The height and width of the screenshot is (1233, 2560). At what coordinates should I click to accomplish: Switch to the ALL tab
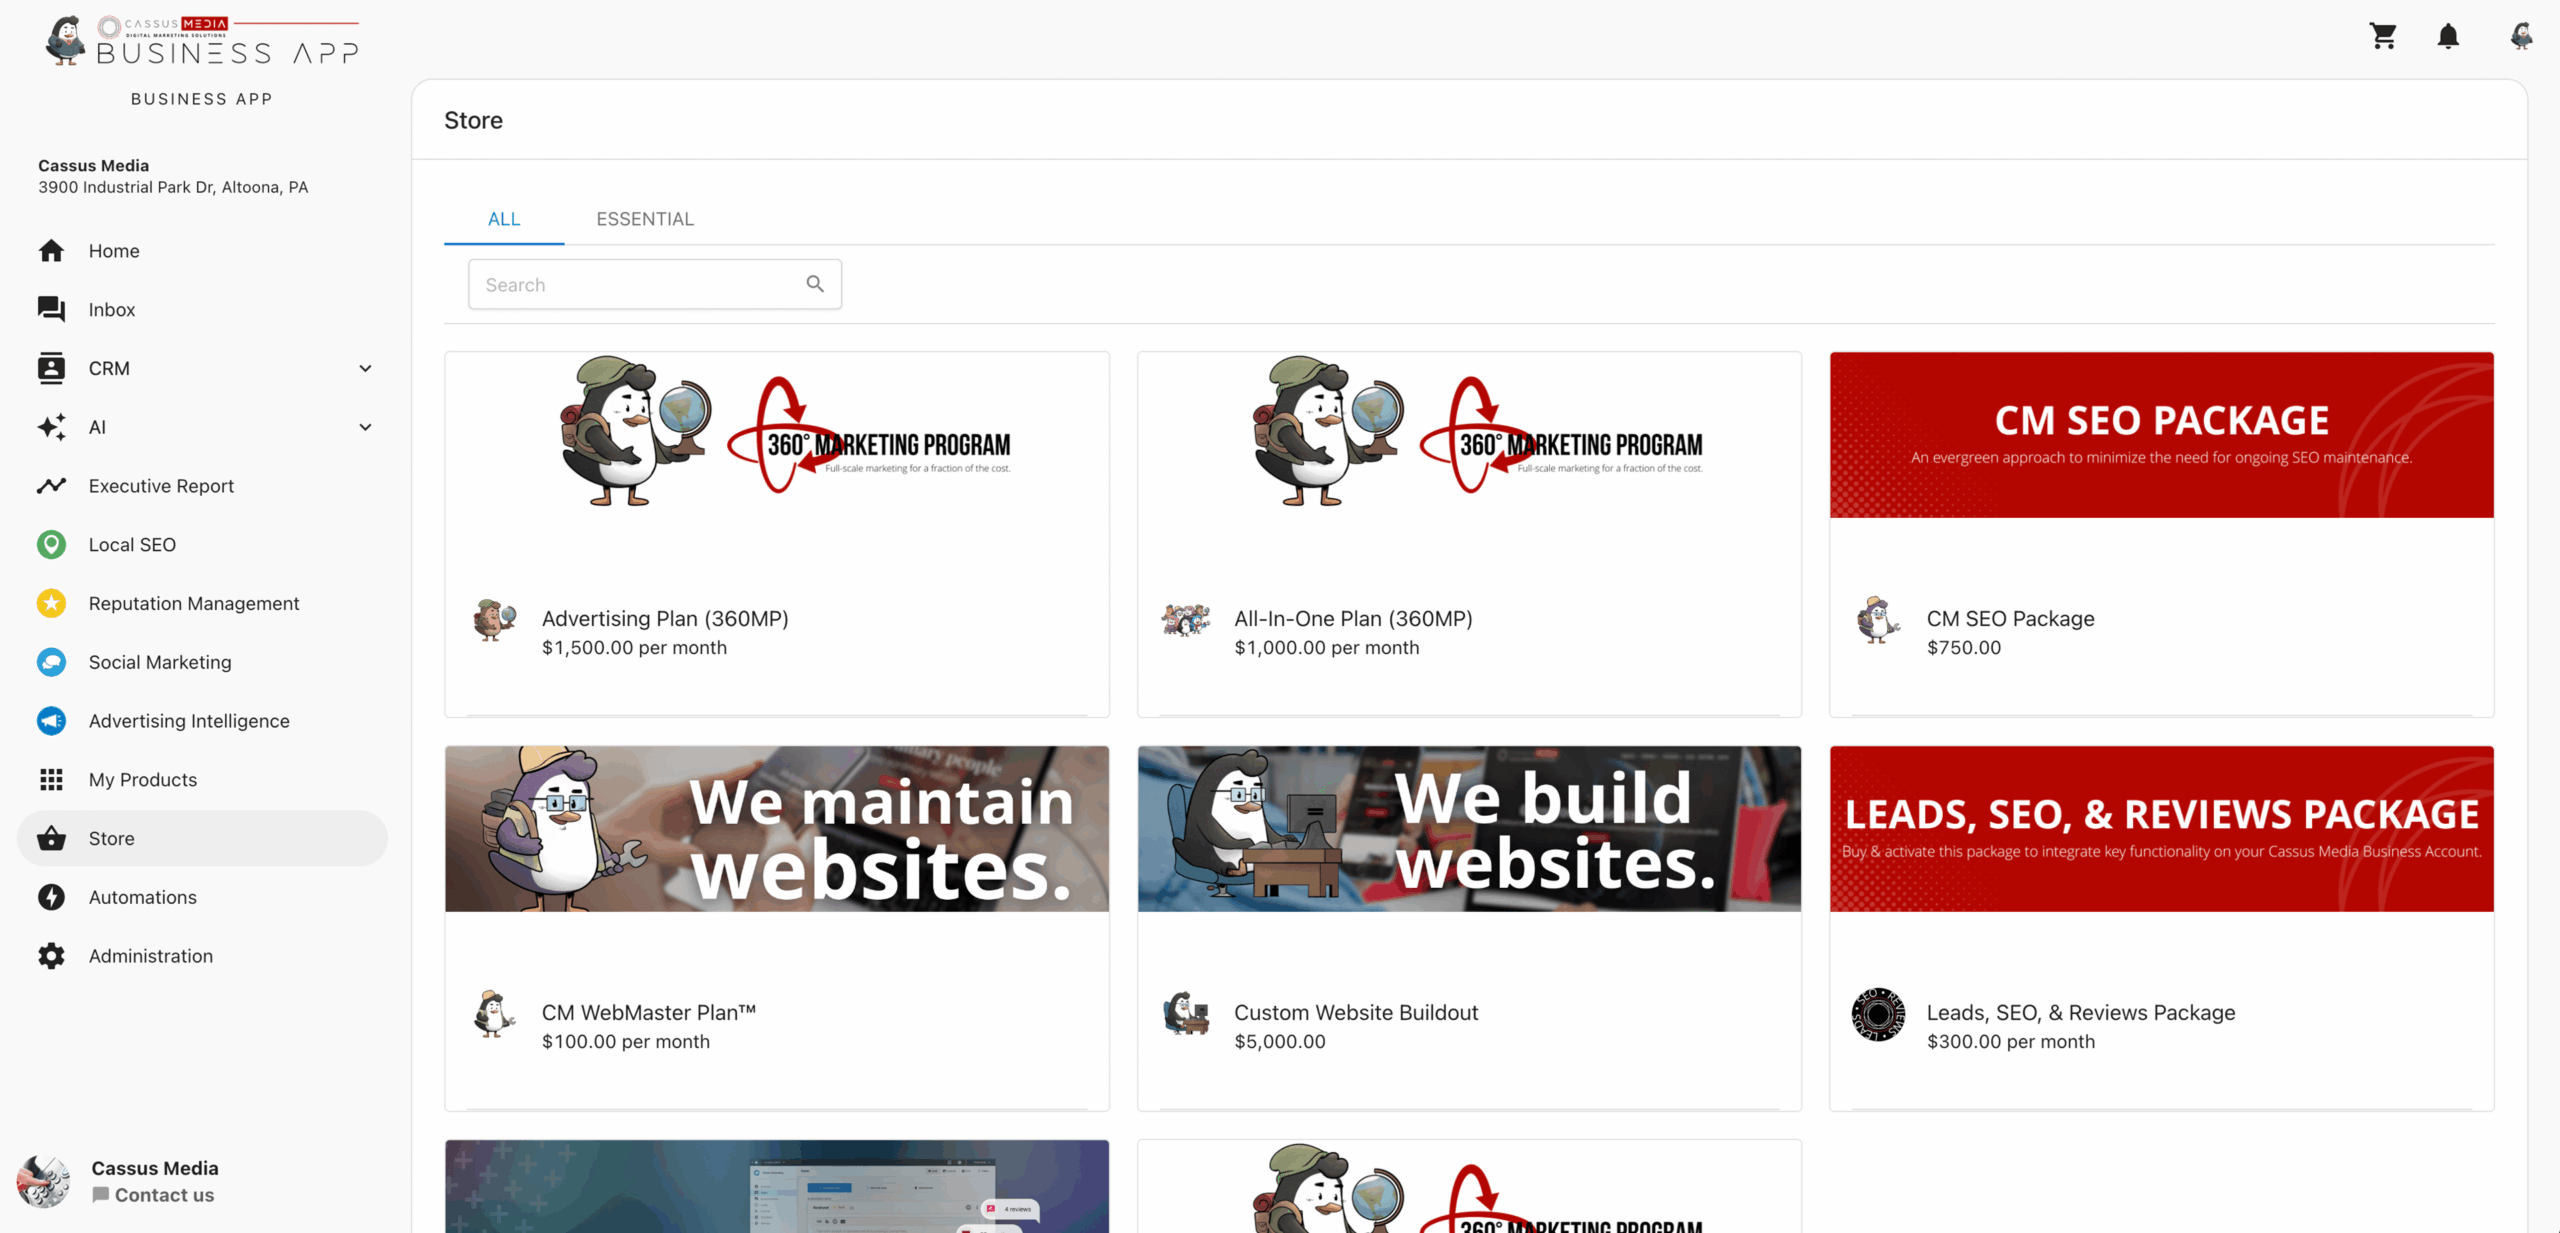[x=504, y=219]
